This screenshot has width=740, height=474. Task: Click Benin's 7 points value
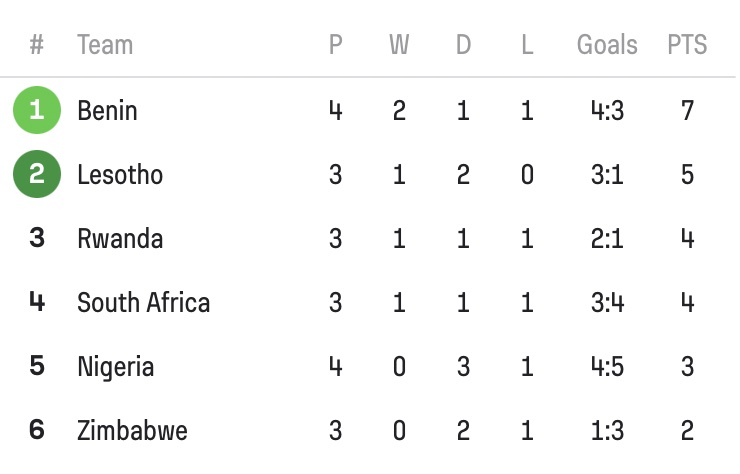687,110
